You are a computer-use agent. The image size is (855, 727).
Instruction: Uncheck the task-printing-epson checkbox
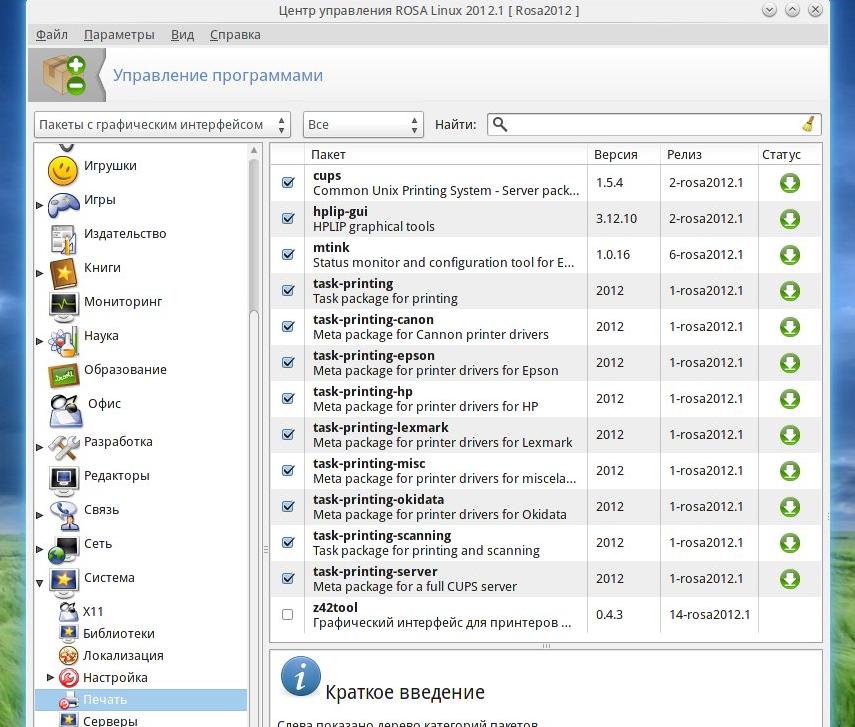tap(288, 363)
